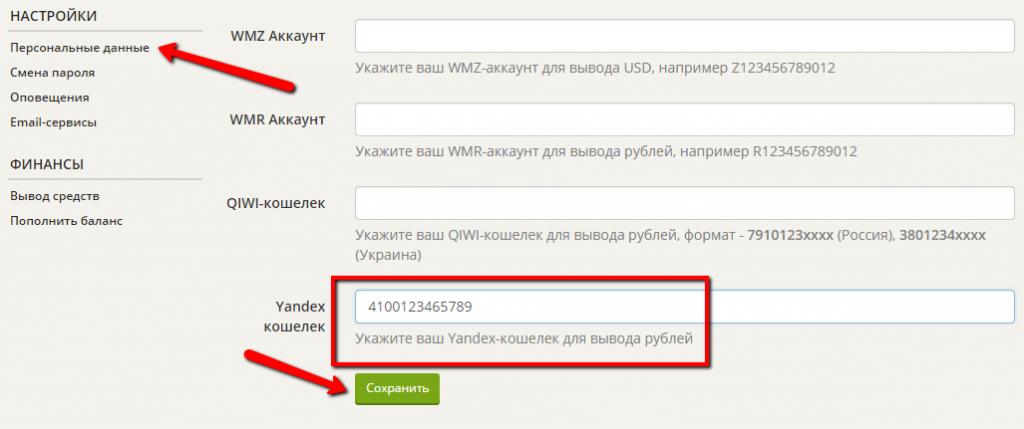This screenshot has width=1024, height=429.
Task: Click the НАСТРОЙКИ sidebar heading
Action: click(54, 16)
